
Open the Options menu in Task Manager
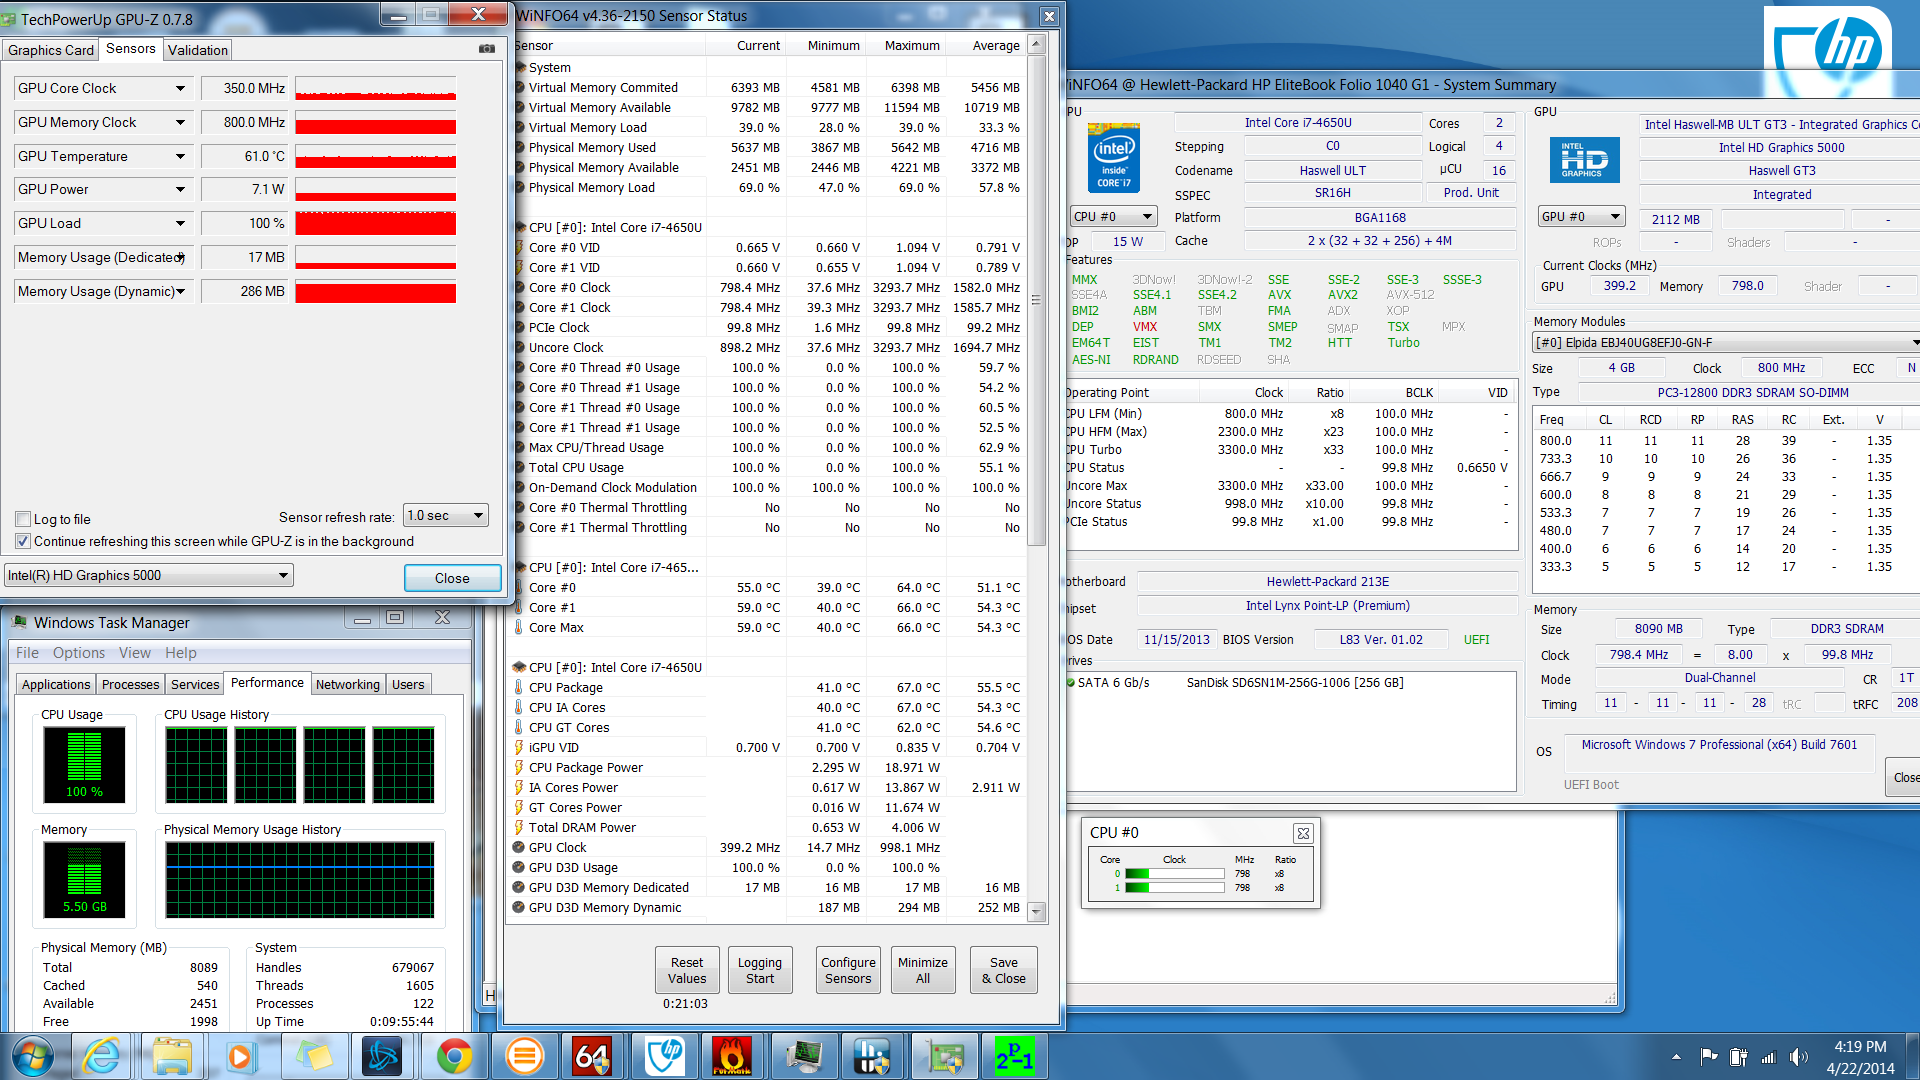78,653
